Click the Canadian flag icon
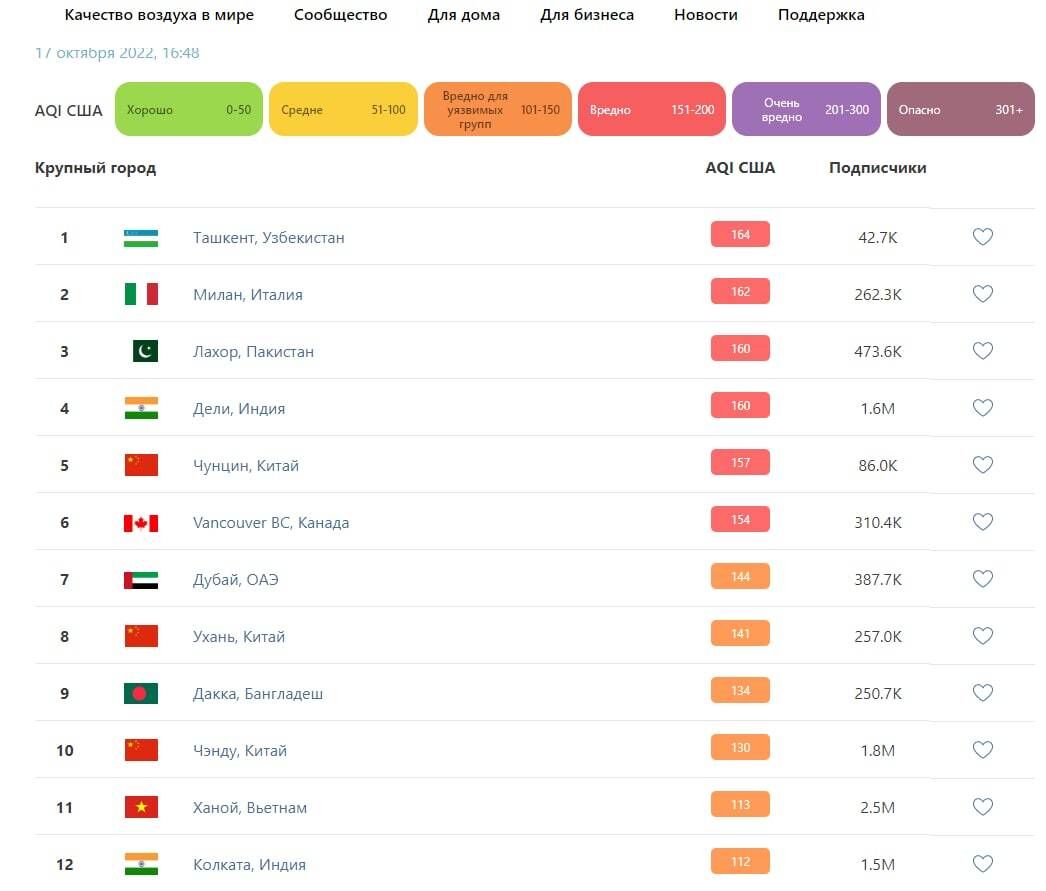Image resolution: width=1046 pixels, height=891 pixels. pos(141,523)
